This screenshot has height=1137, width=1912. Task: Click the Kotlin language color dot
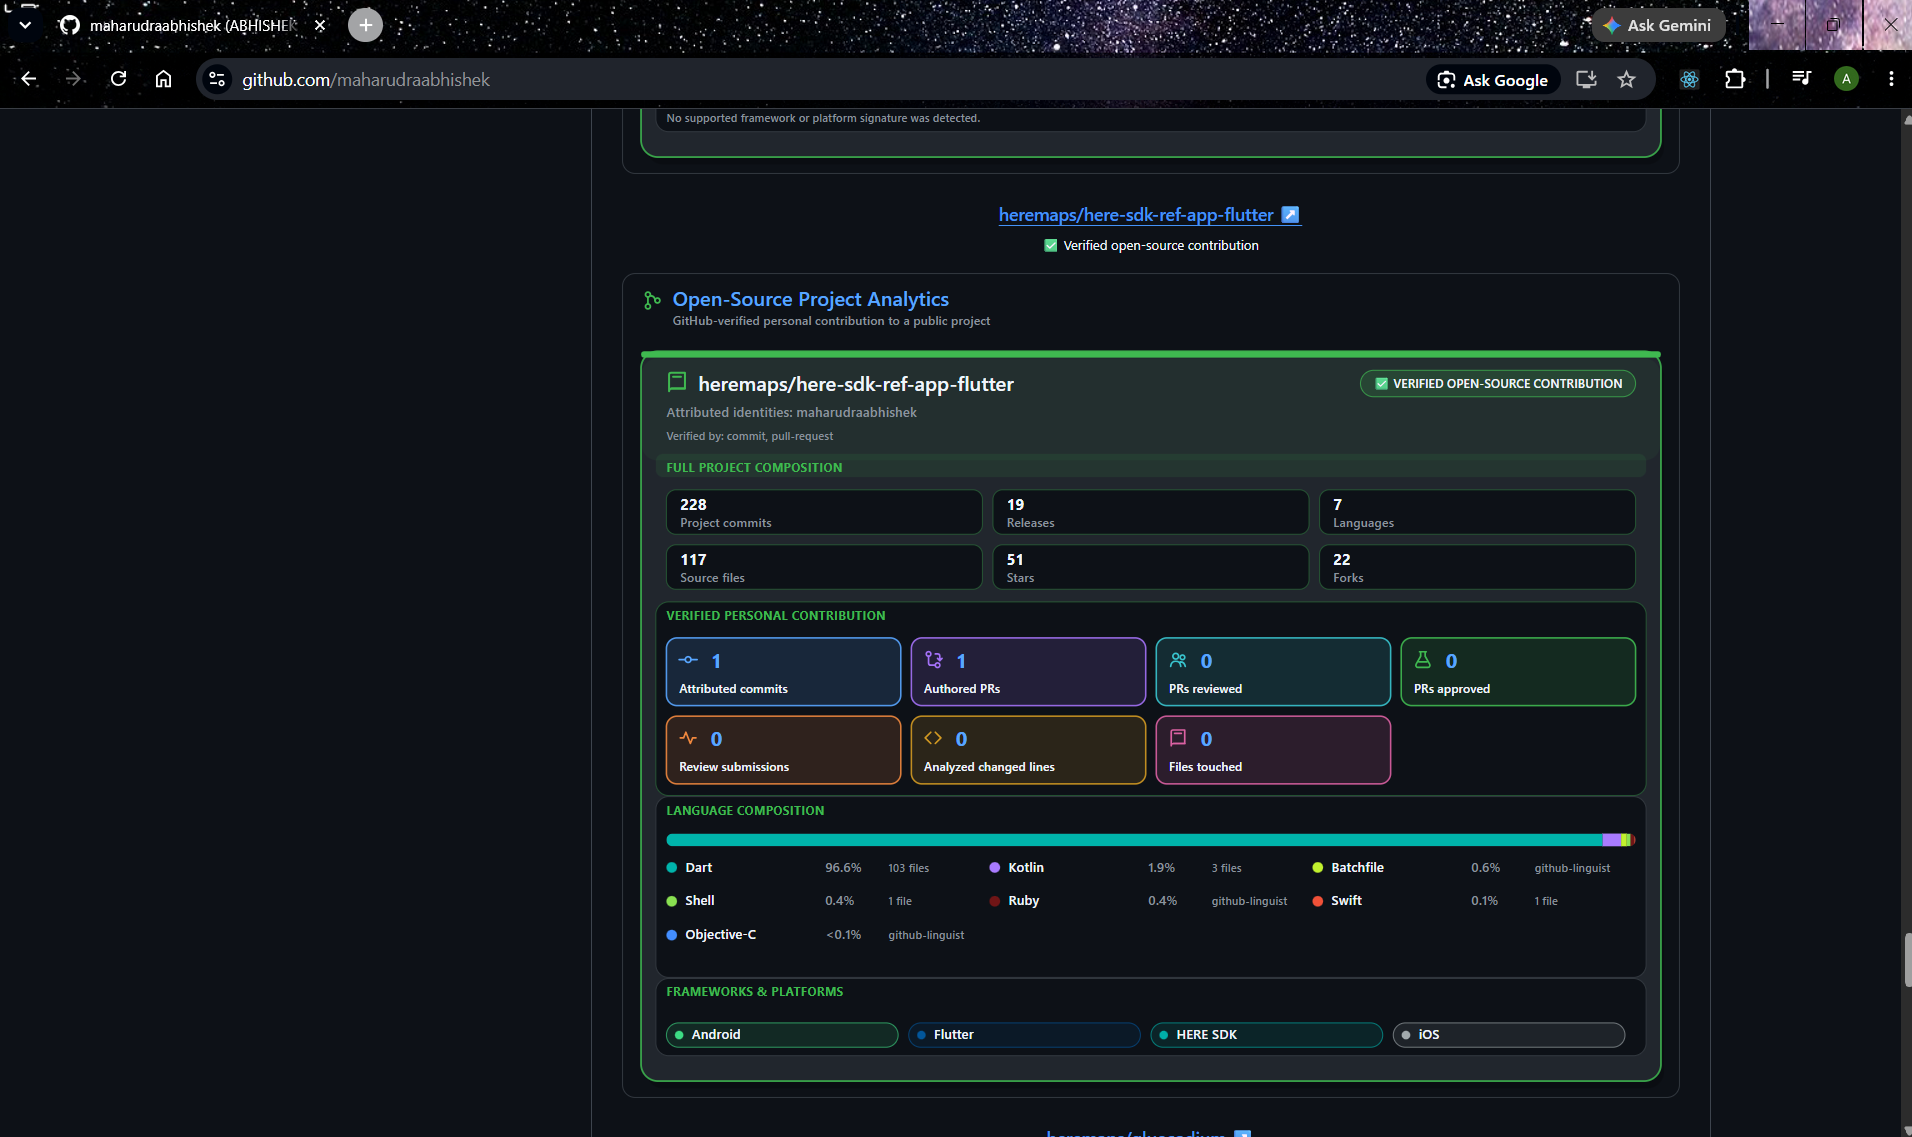[995, 868]
